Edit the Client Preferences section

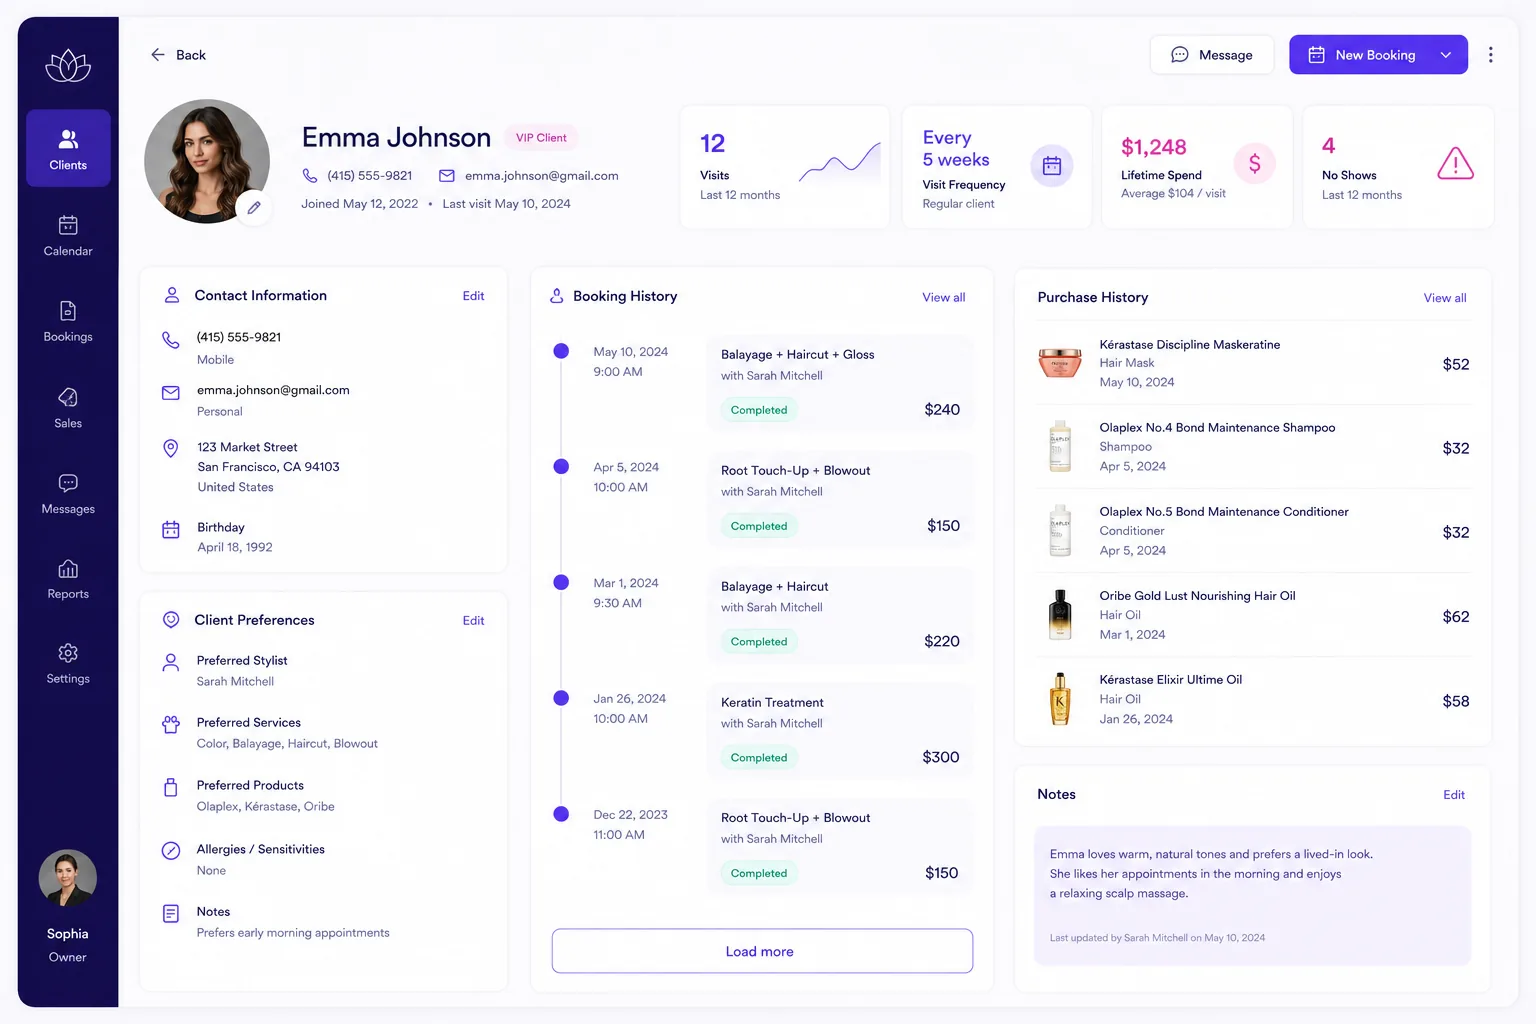tap(473, 621)
